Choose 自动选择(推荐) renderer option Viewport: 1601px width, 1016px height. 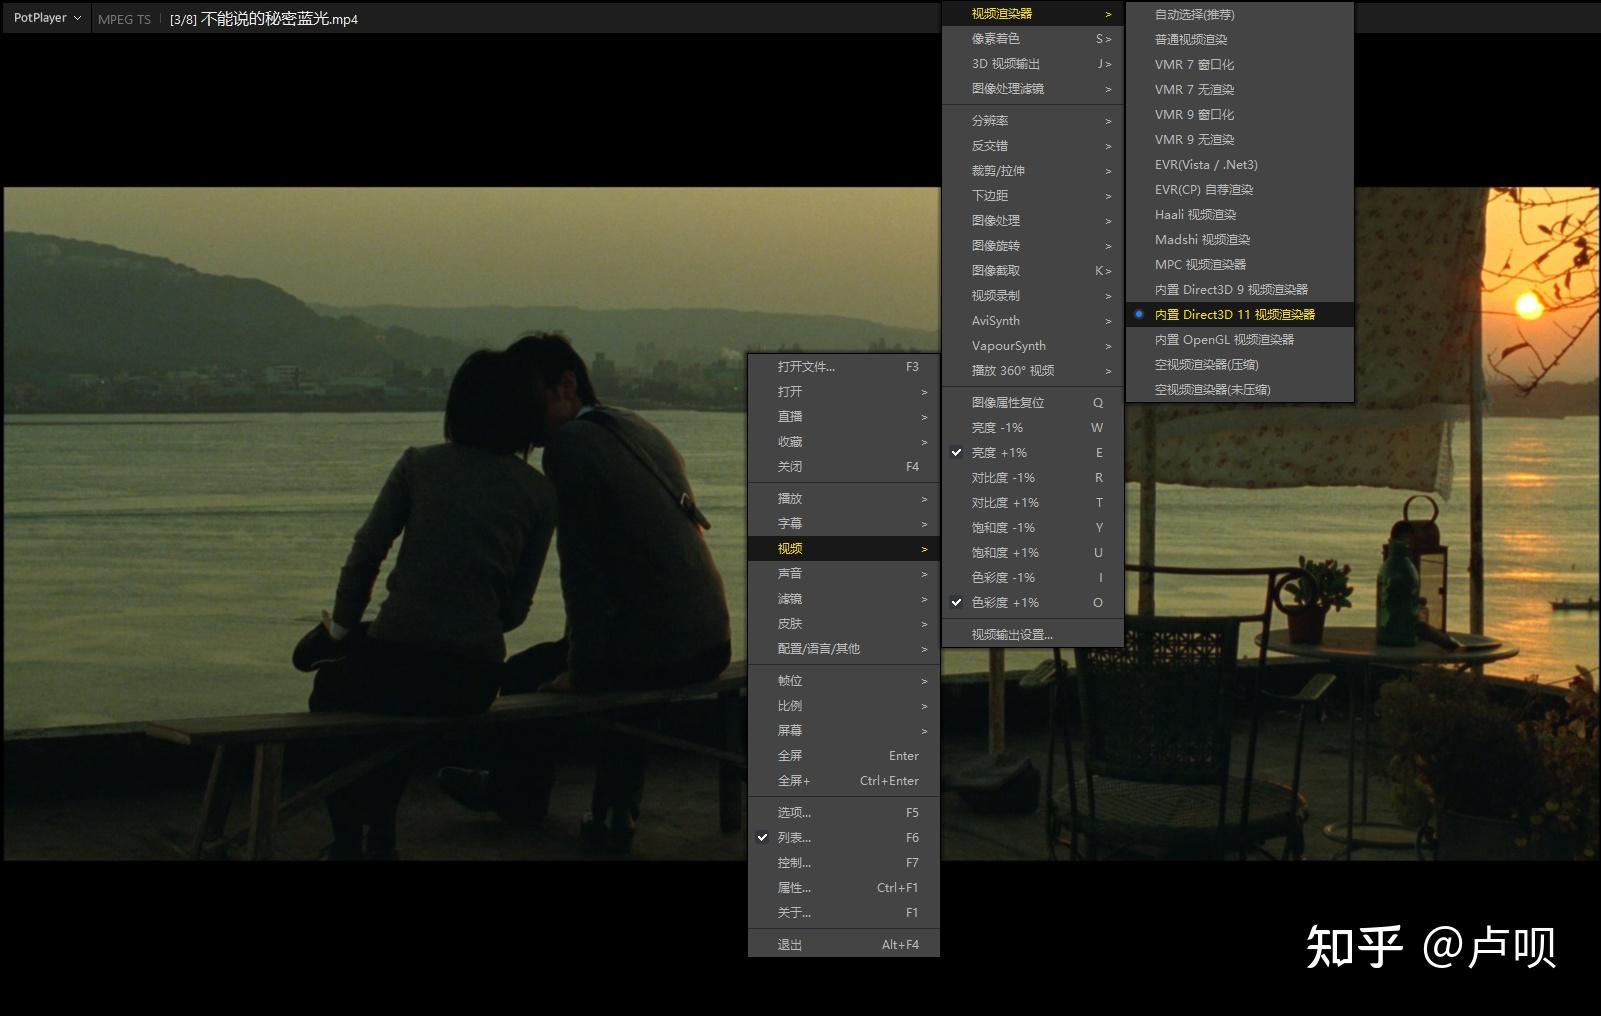1194,15
